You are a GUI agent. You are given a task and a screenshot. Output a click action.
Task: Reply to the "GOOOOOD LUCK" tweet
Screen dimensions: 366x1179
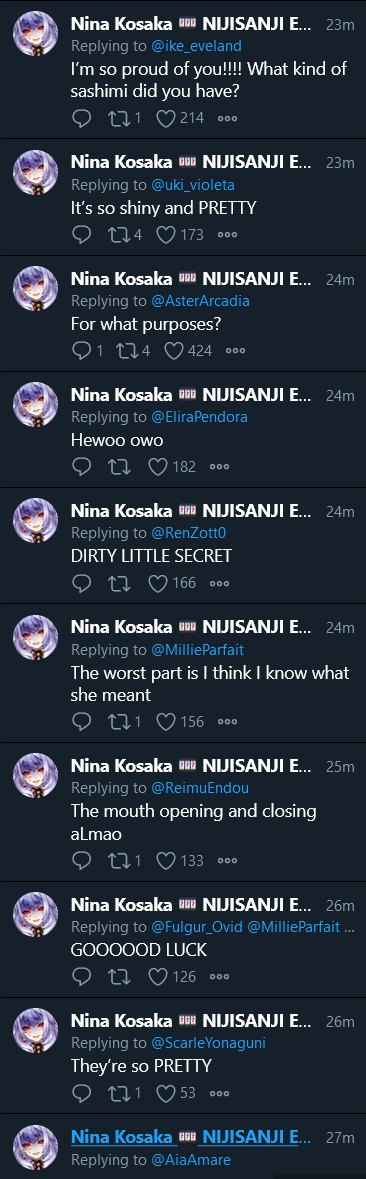click(x=81, y=977)
